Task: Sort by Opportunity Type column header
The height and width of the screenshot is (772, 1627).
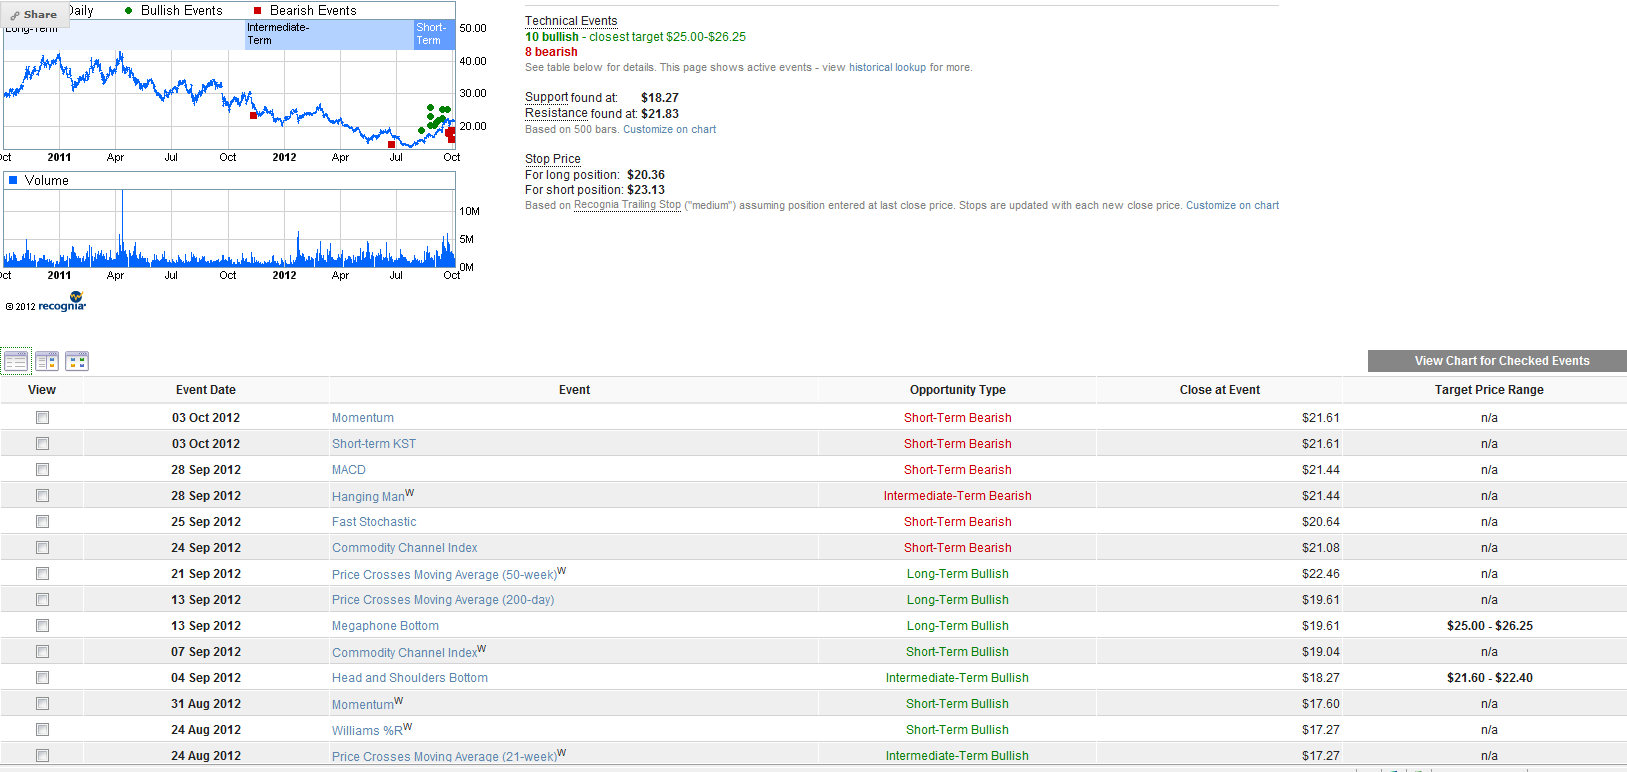Action: click(958, 390)
